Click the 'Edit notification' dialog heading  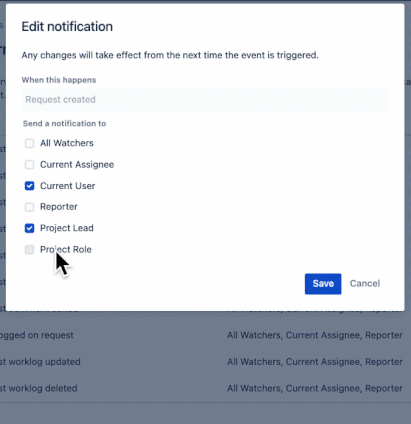coord(67,27)
